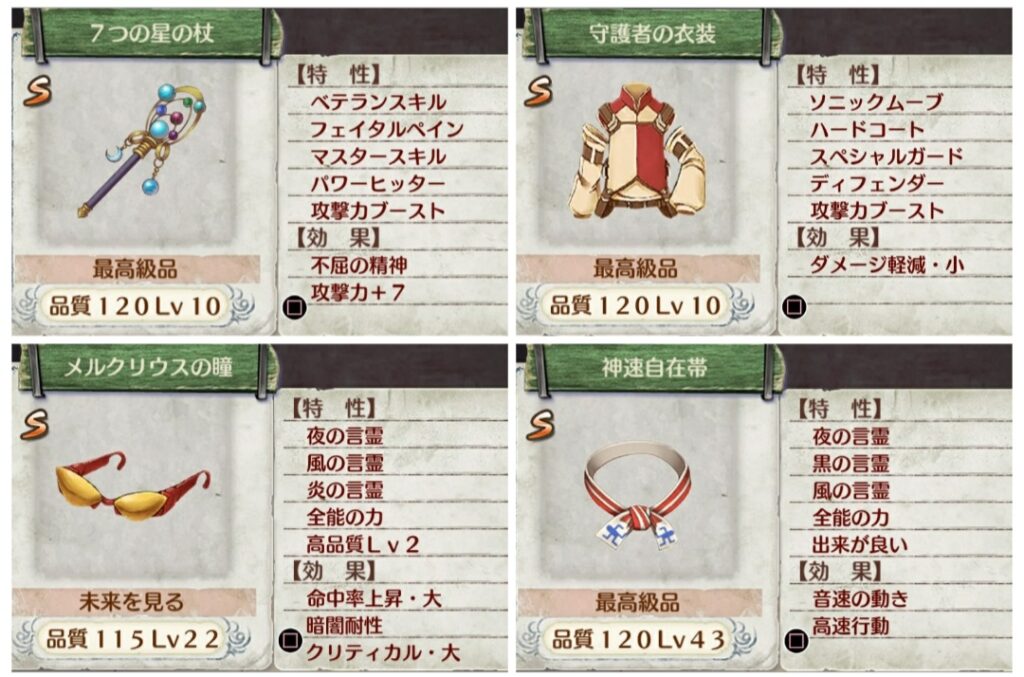This screenshot has width=1024, height=677.
Task: Click S rank icon on 神速自在帯
Action: [540, 424]
